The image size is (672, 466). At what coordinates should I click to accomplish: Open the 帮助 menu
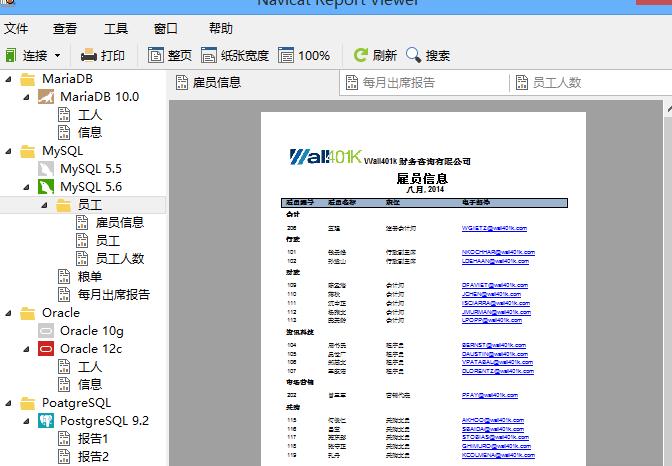pyautogui.click(x=221, y=29)
